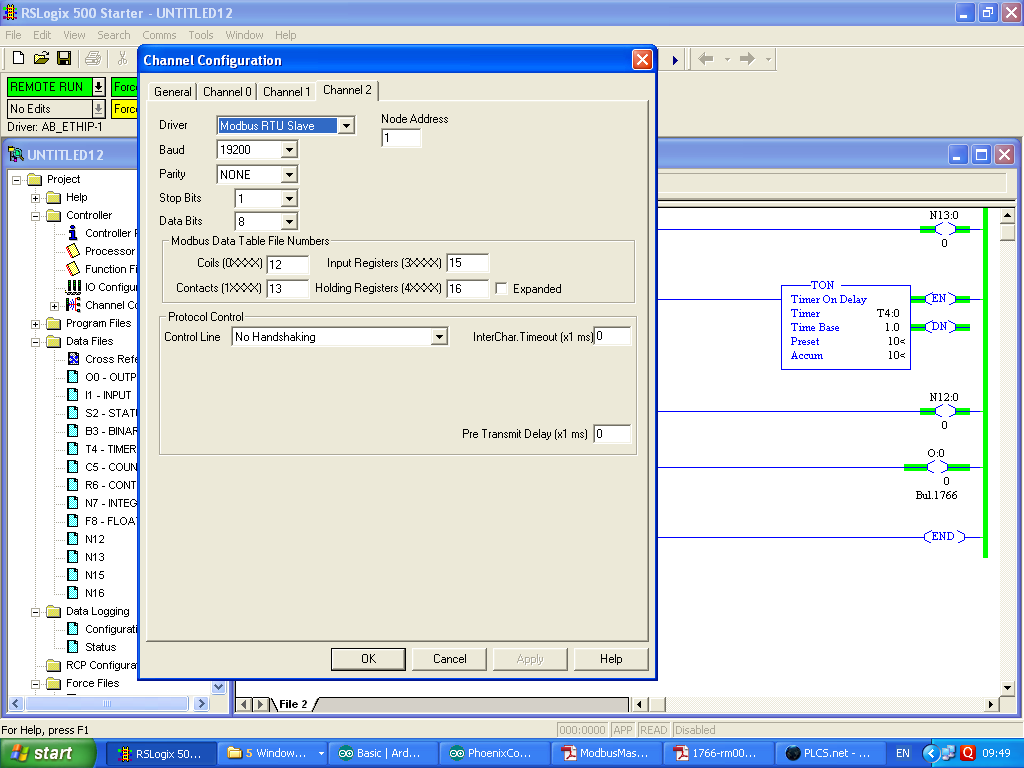The image size is (1024, 768).
Task: Open the Driver dropdown
Action: pos(347,125)
